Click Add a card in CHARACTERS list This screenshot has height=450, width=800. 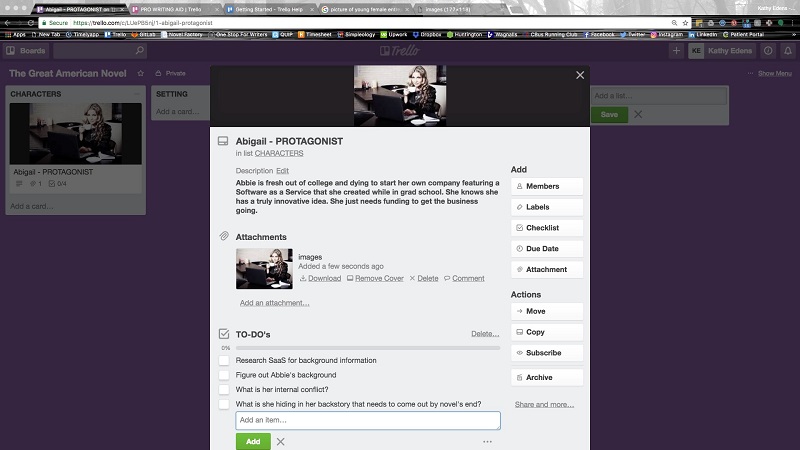click(32, 206)
